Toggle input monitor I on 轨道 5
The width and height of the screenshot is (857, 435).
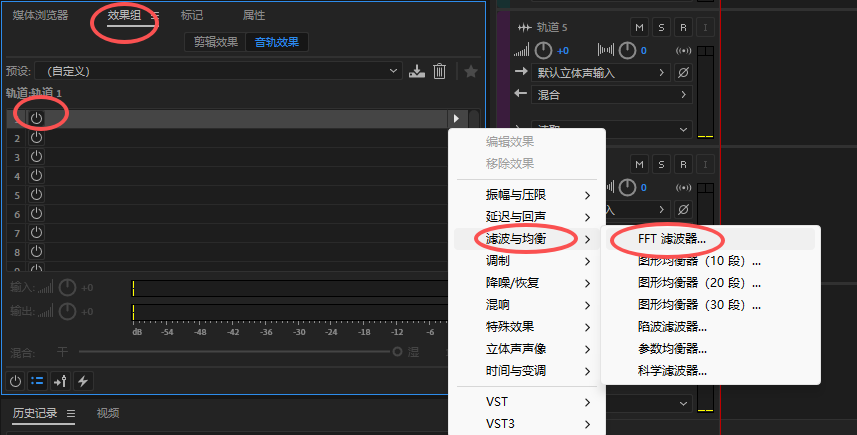[x=705, y=27]
